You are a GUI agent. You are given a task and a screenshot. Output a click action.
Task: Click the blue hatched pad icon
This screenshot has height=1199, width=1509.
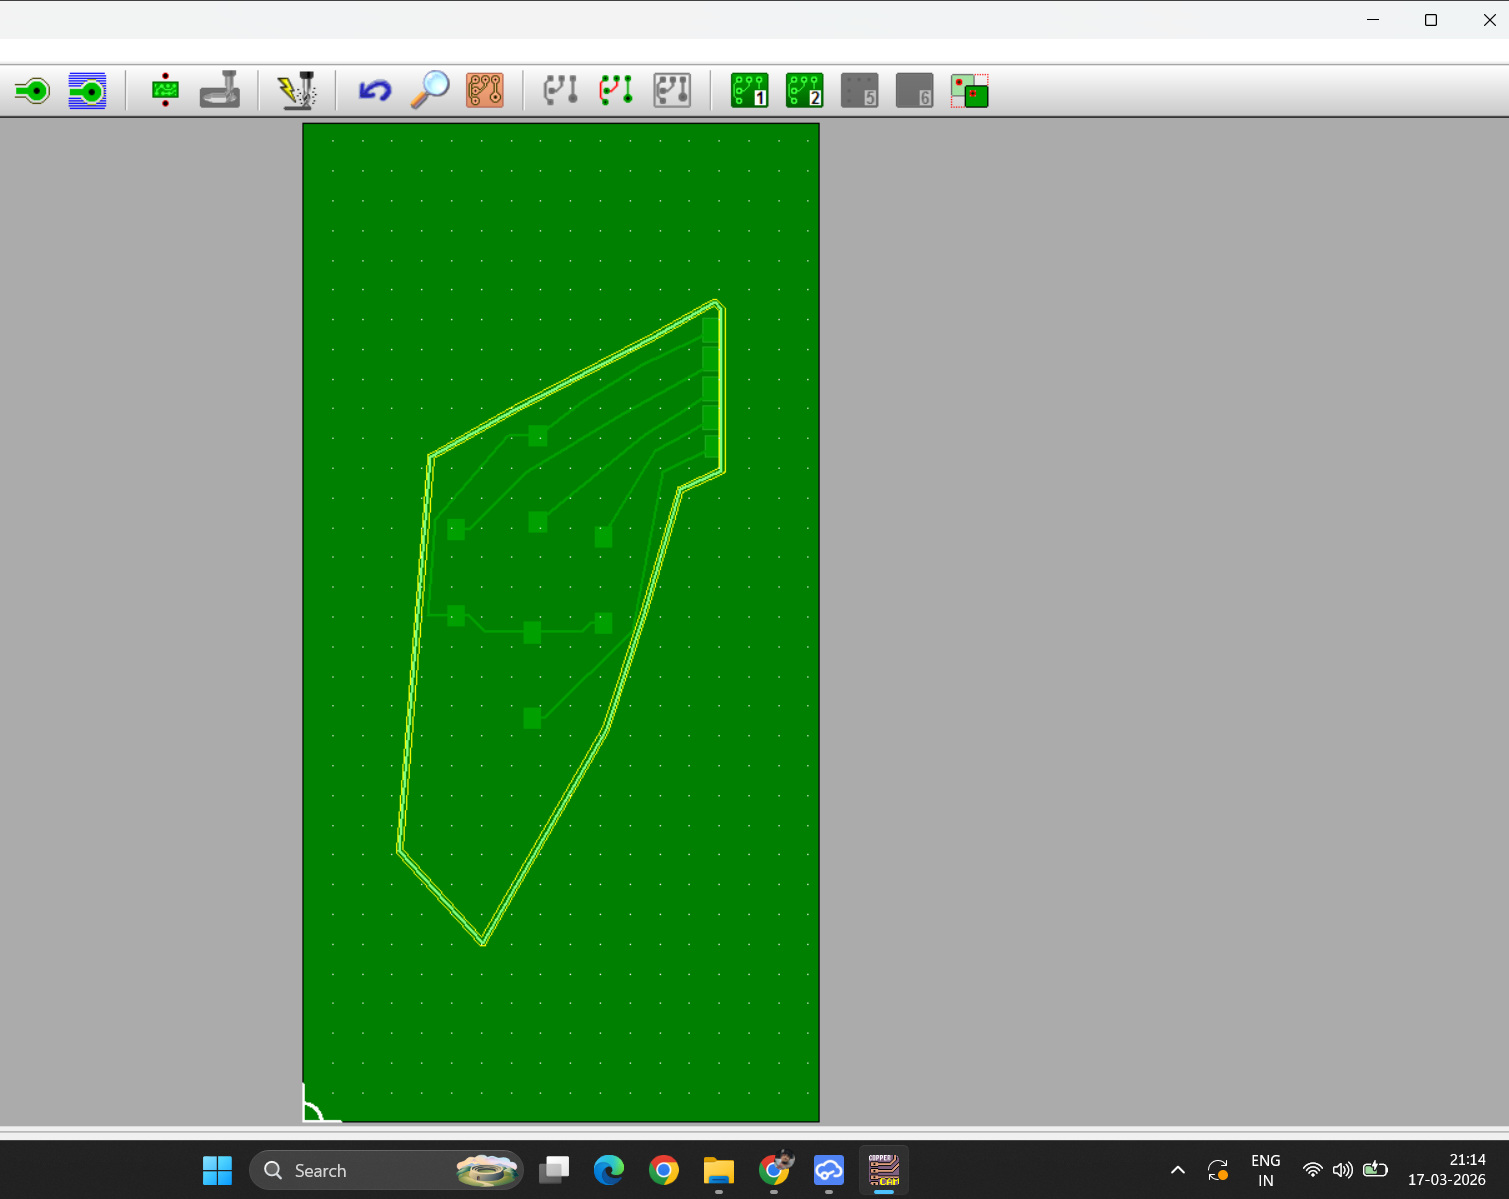pos(87,91)
